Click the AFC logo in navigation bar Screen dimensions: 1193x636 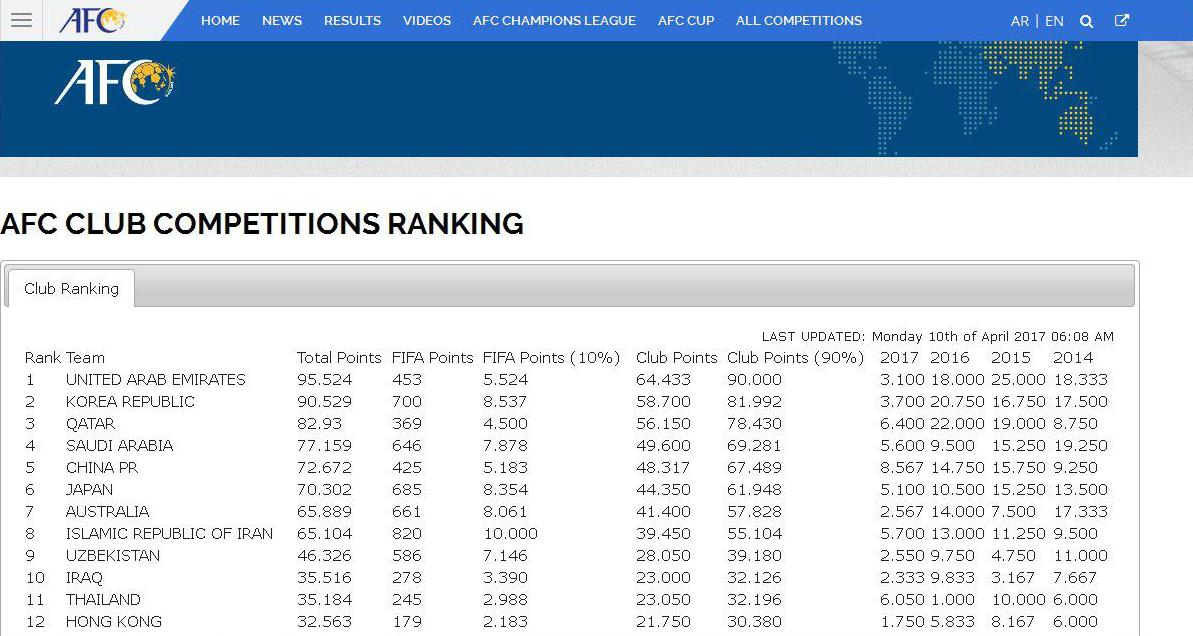coord(93,21)
